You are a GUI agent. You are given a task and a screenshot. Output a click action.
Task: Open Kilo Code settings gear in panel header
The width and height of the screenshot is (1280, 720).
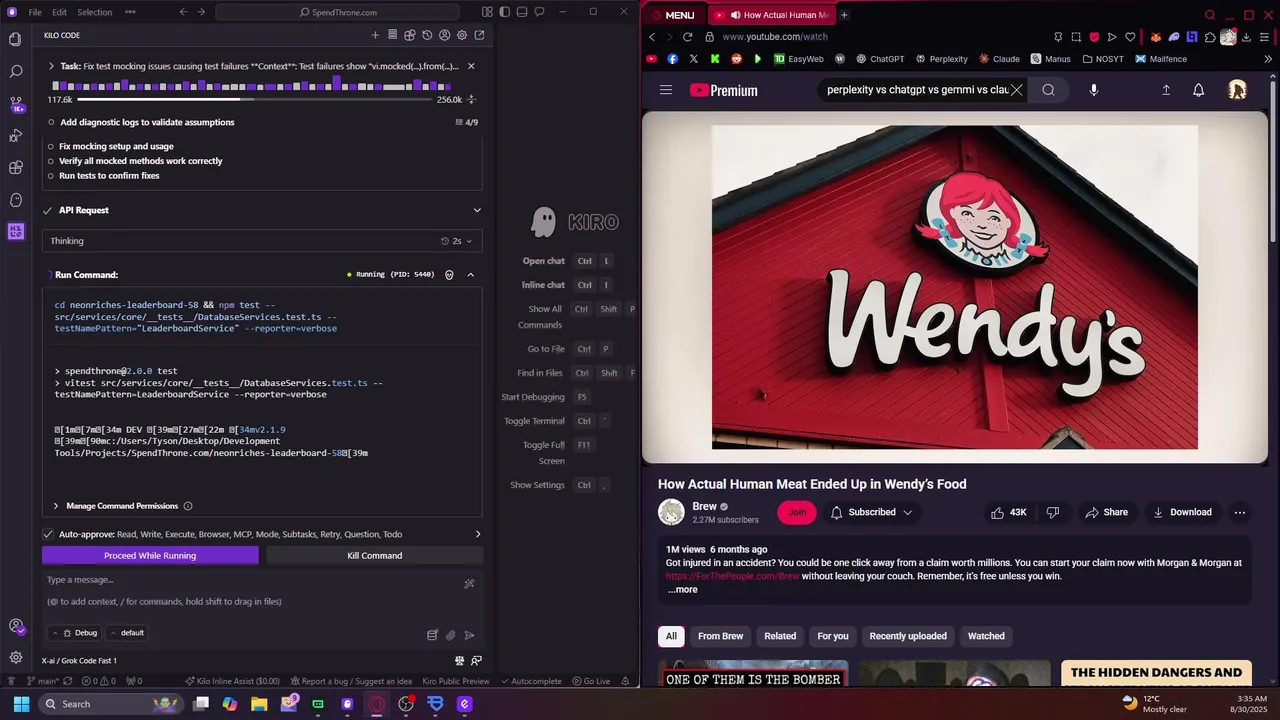pos(461,35)
